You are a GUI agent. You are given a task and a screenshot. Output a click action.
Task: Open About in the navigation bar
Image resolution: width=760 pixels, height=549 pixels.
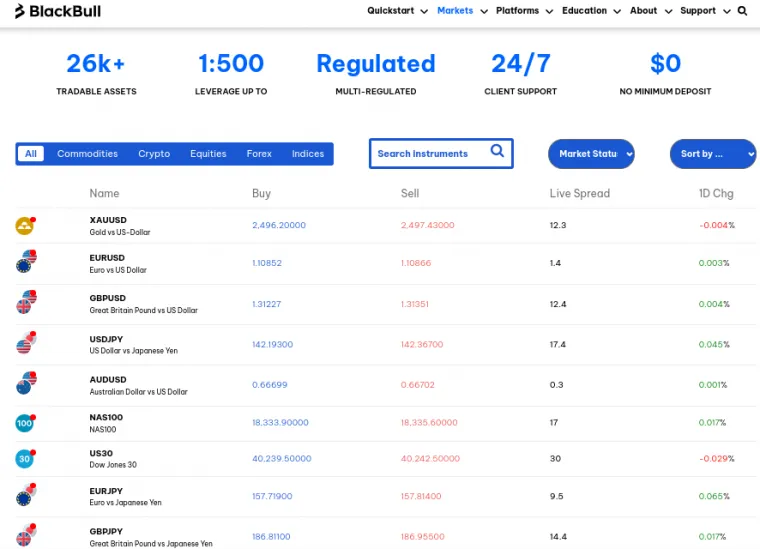pos(643,11)
